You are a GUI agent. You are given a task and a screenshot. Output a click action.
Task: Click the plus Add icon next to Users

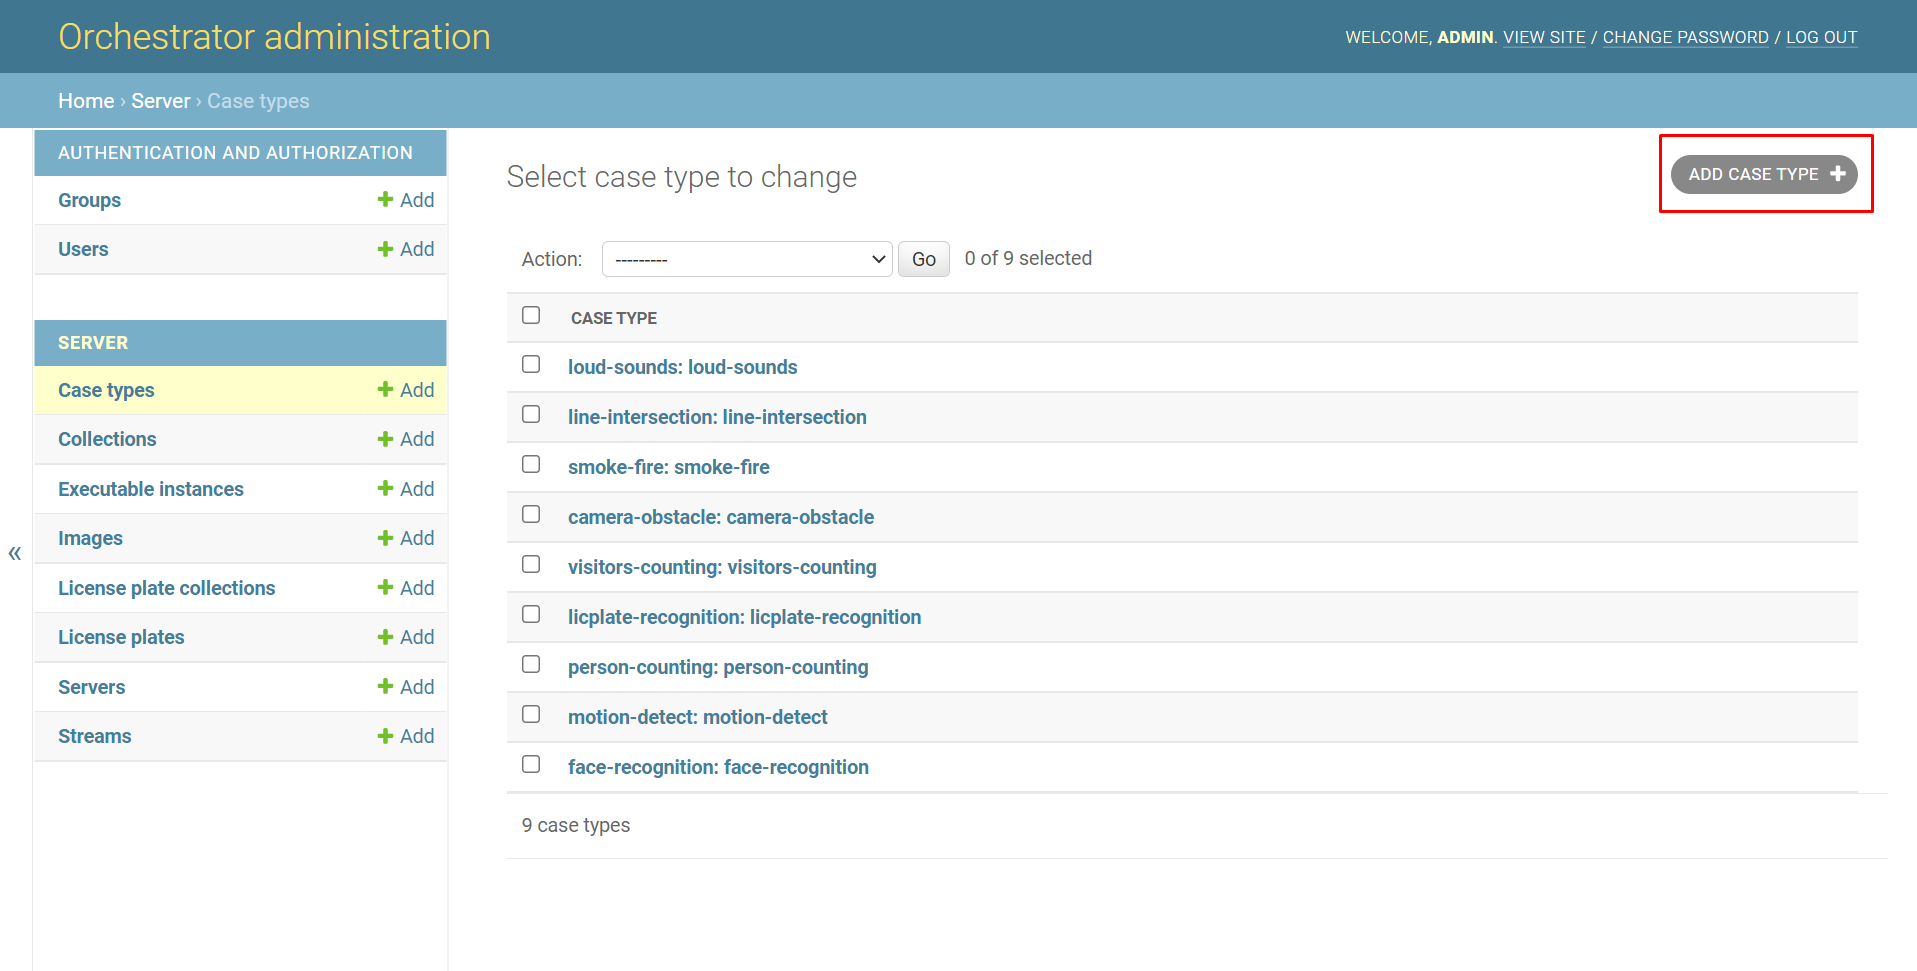click(385, 249)
